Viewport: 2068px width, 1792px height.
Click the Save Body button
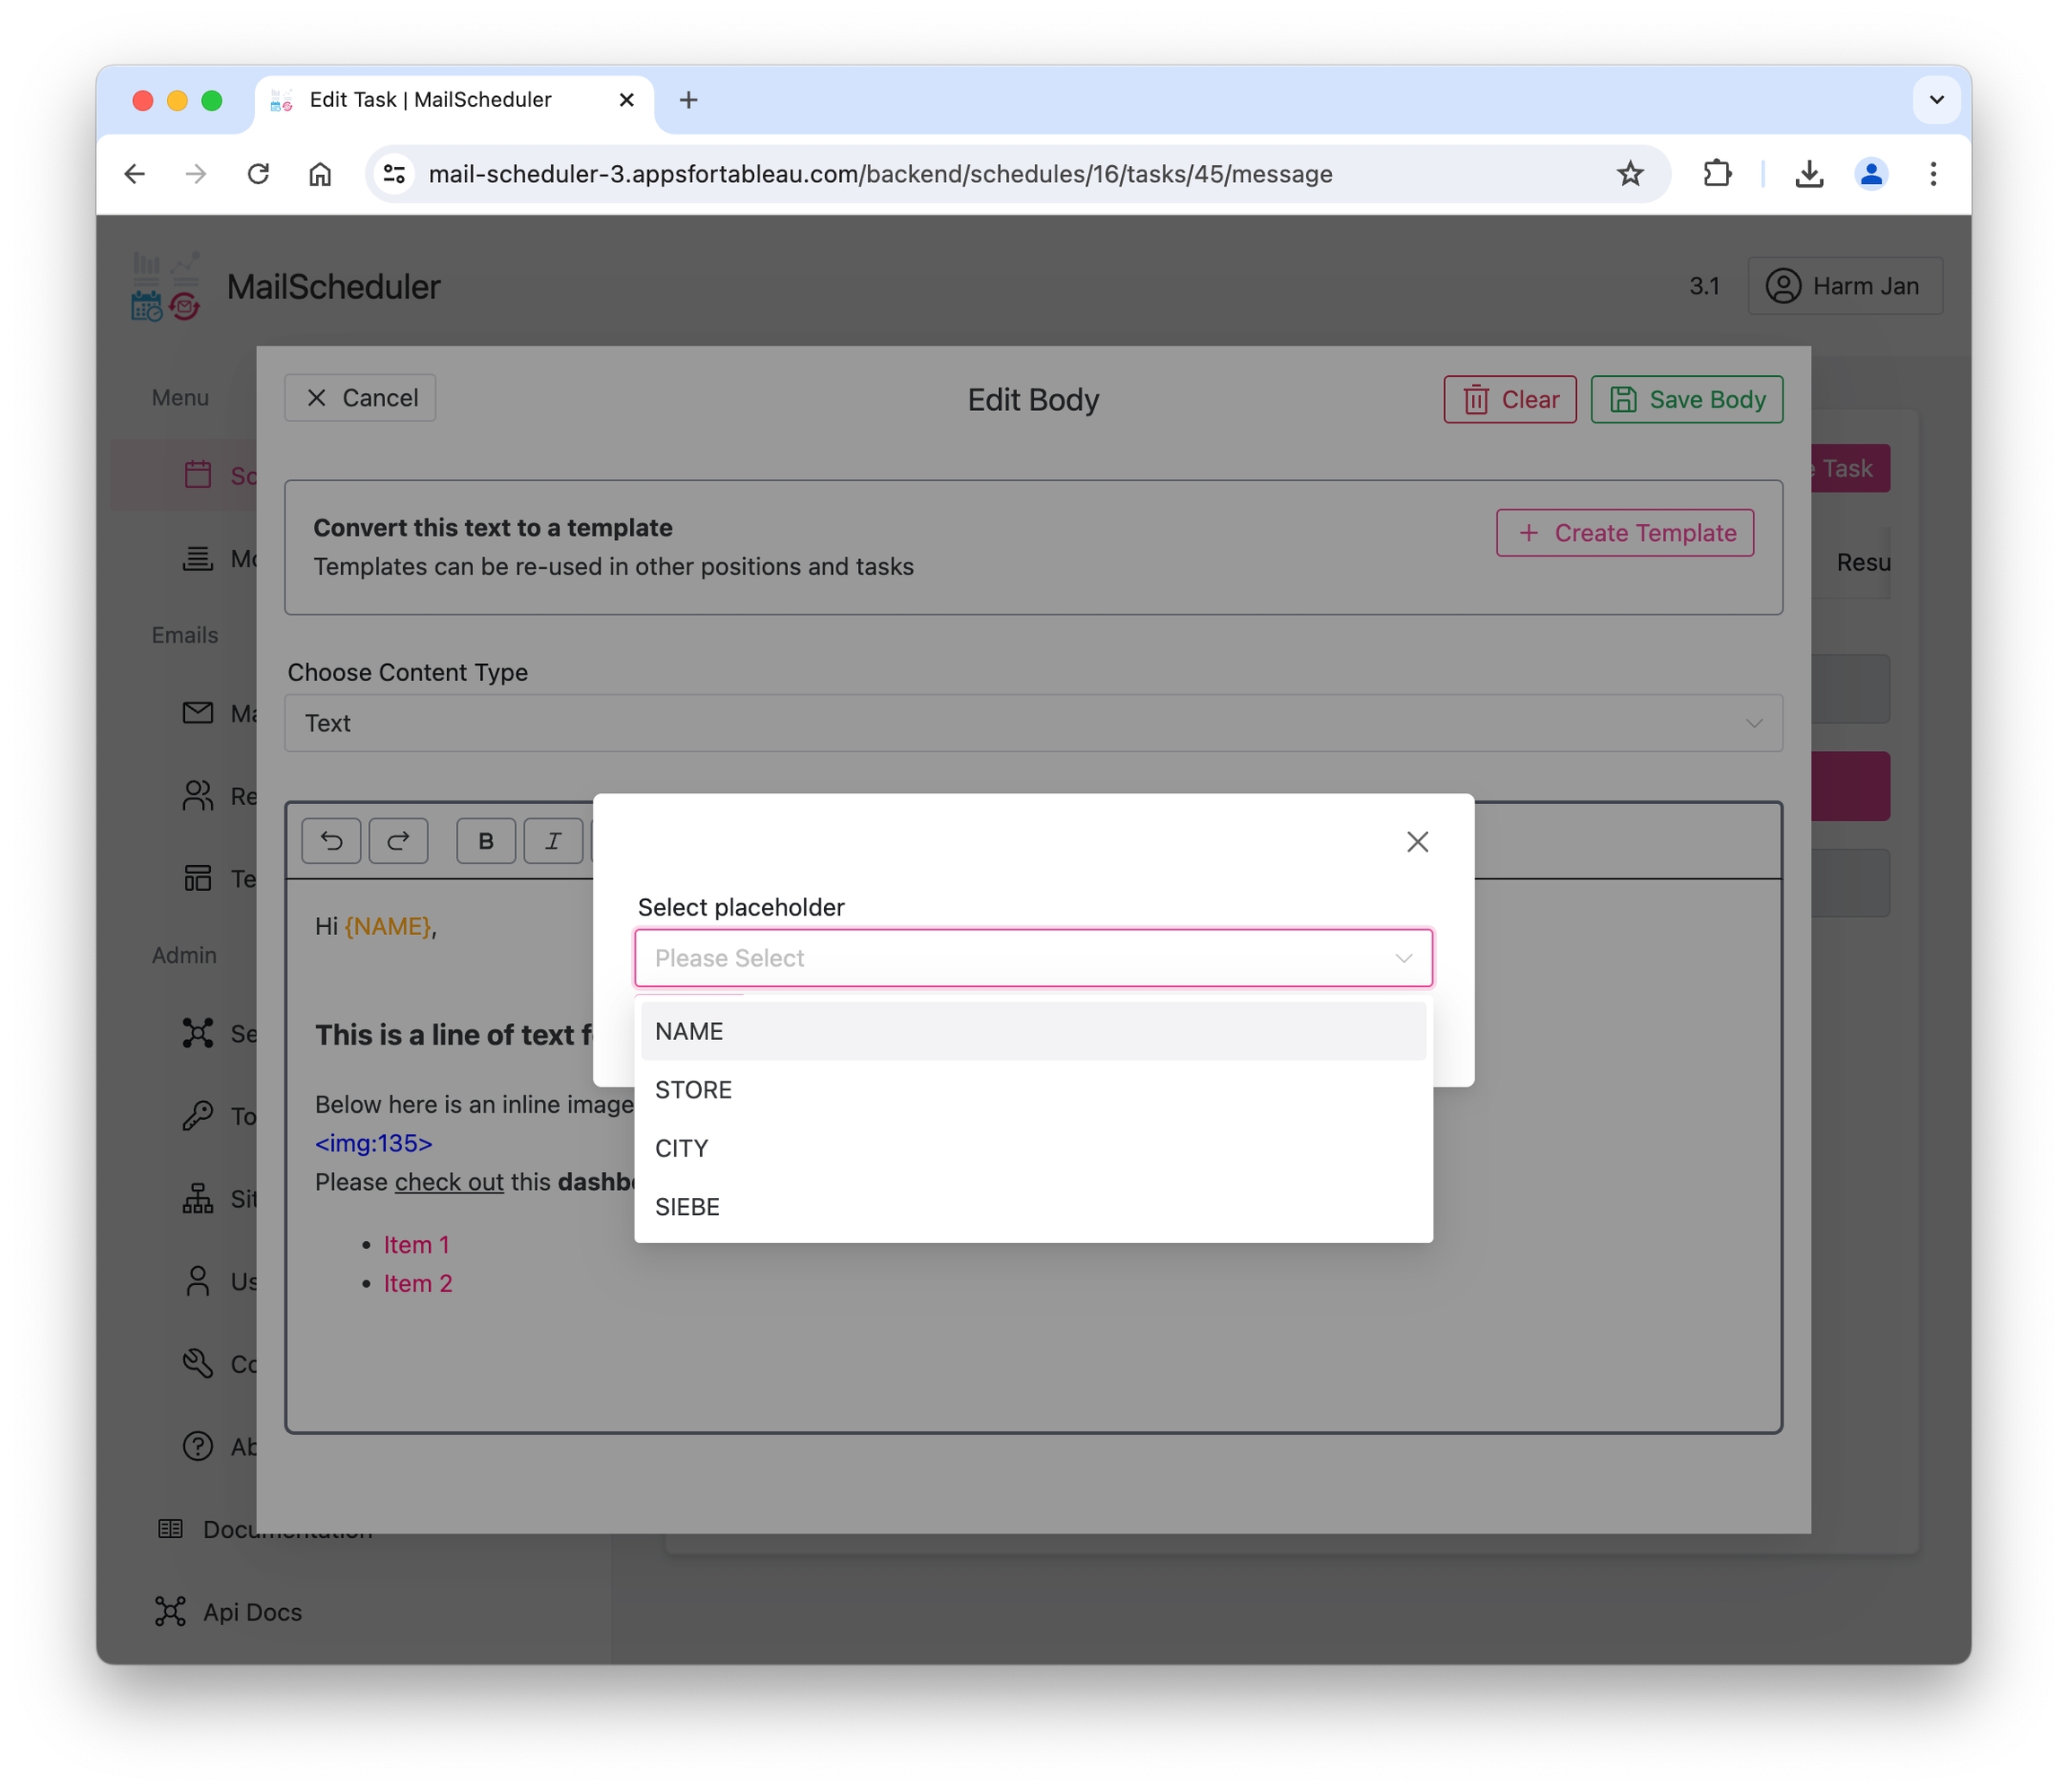click(x=1686, y=399)
